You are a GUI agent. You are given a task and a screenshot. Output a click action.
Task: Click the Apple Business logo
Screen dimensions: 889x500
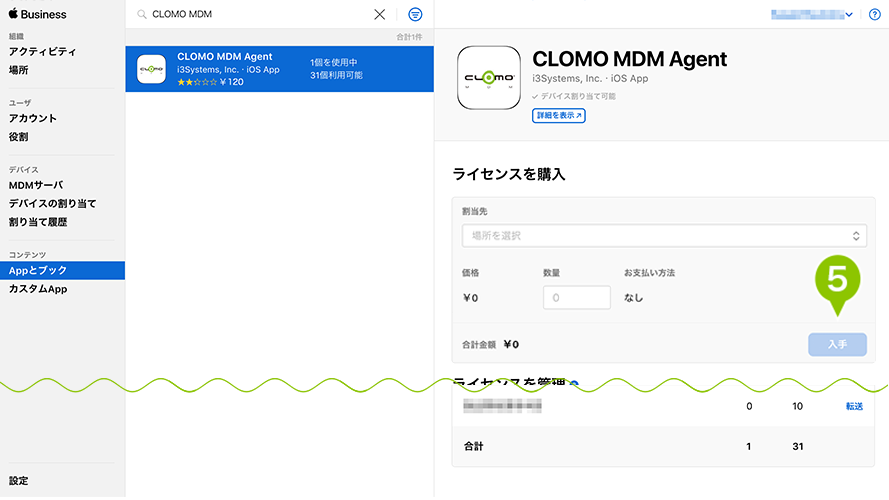[37, 14]
